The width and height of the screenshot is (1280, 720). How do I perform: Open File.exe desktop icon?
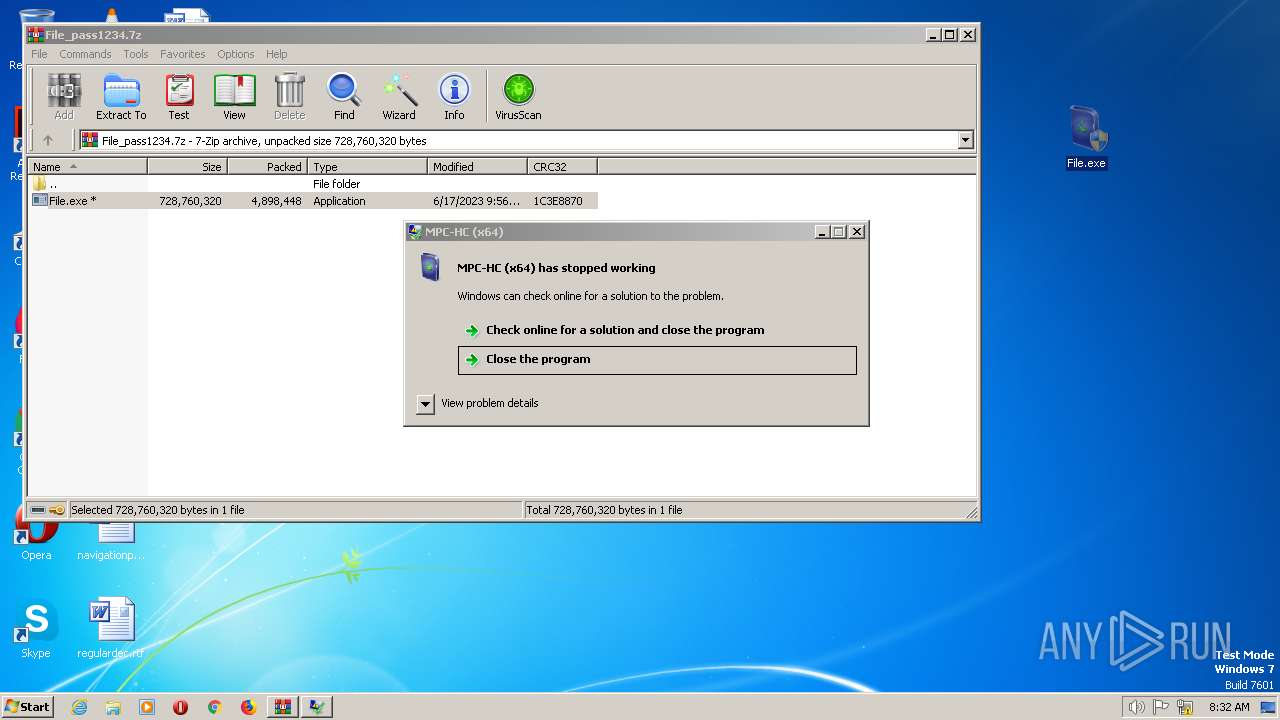(x=1086, y=137)
